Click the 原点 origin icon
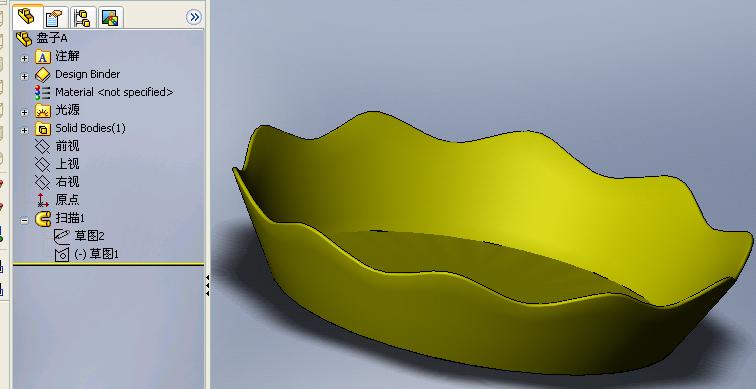 (x=43, y=200)
